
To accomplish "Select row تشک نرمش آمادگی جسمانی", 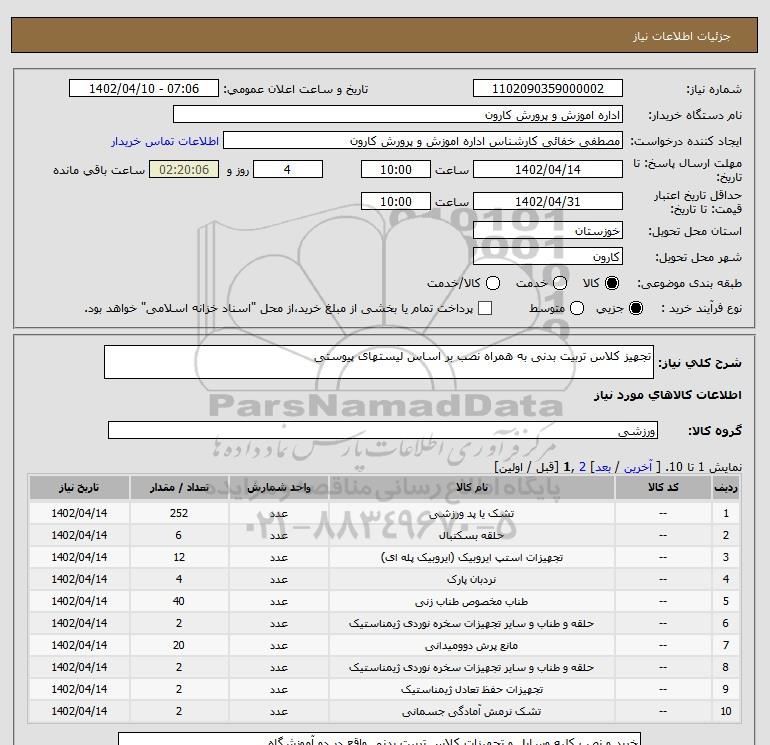I will pyautogui.click(x=384, y=711).
